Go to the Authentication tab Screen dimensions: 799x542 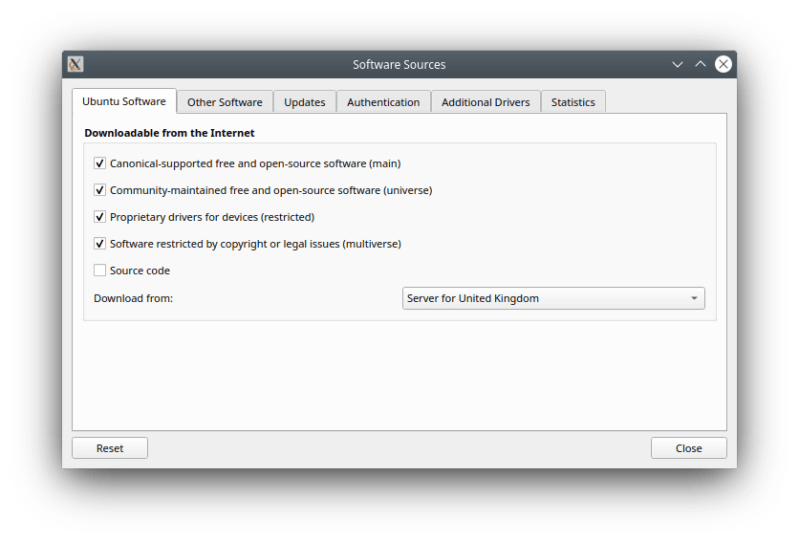pos(384,102)
